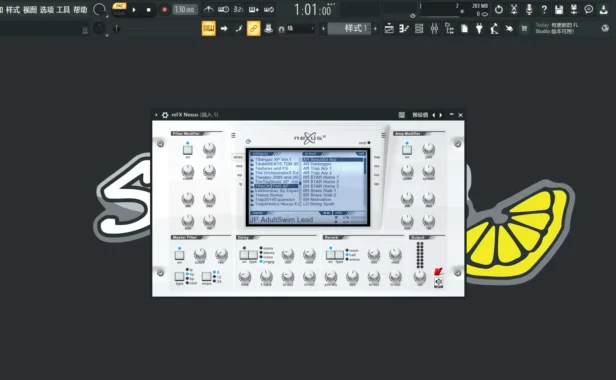This screenshot has height=380, width=616.
Task: Click the chat bubble icon in toolbar
Action: click(x=588, y=9)
